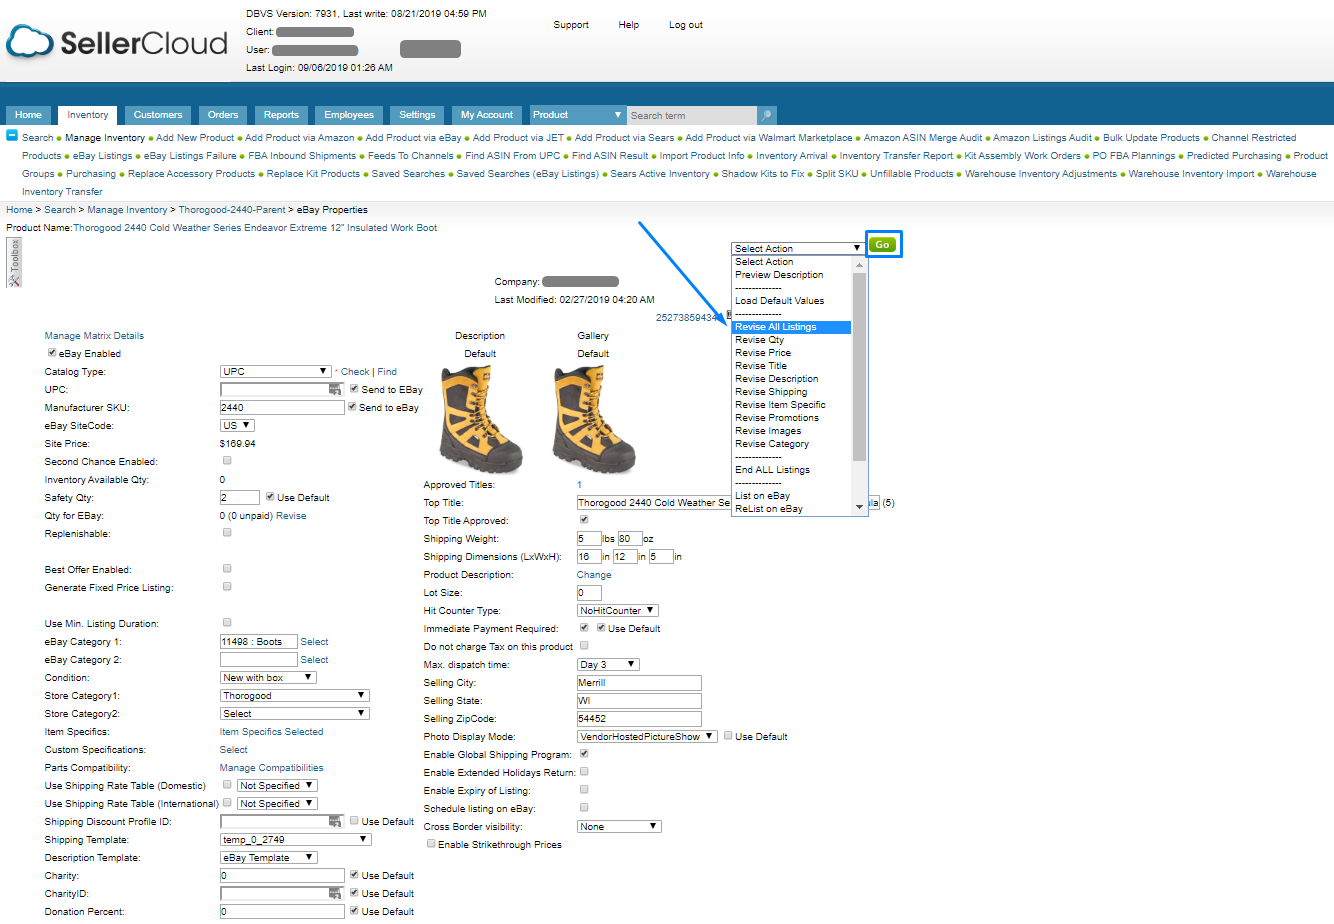The image size is (1334, 924).
Task: Open the Shipping Template dropdown
Action: tap(295, 839)
